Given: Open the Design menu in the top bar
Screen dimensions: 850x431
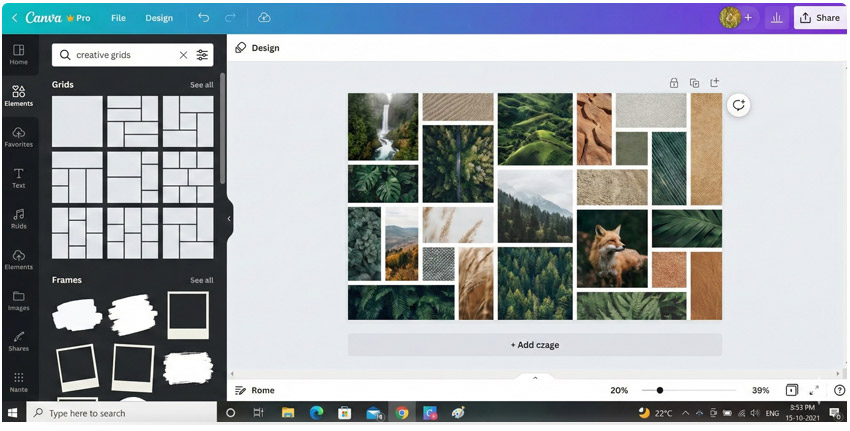Looking at the screenshot, I should pyautogui.click(x=159, y=18).
